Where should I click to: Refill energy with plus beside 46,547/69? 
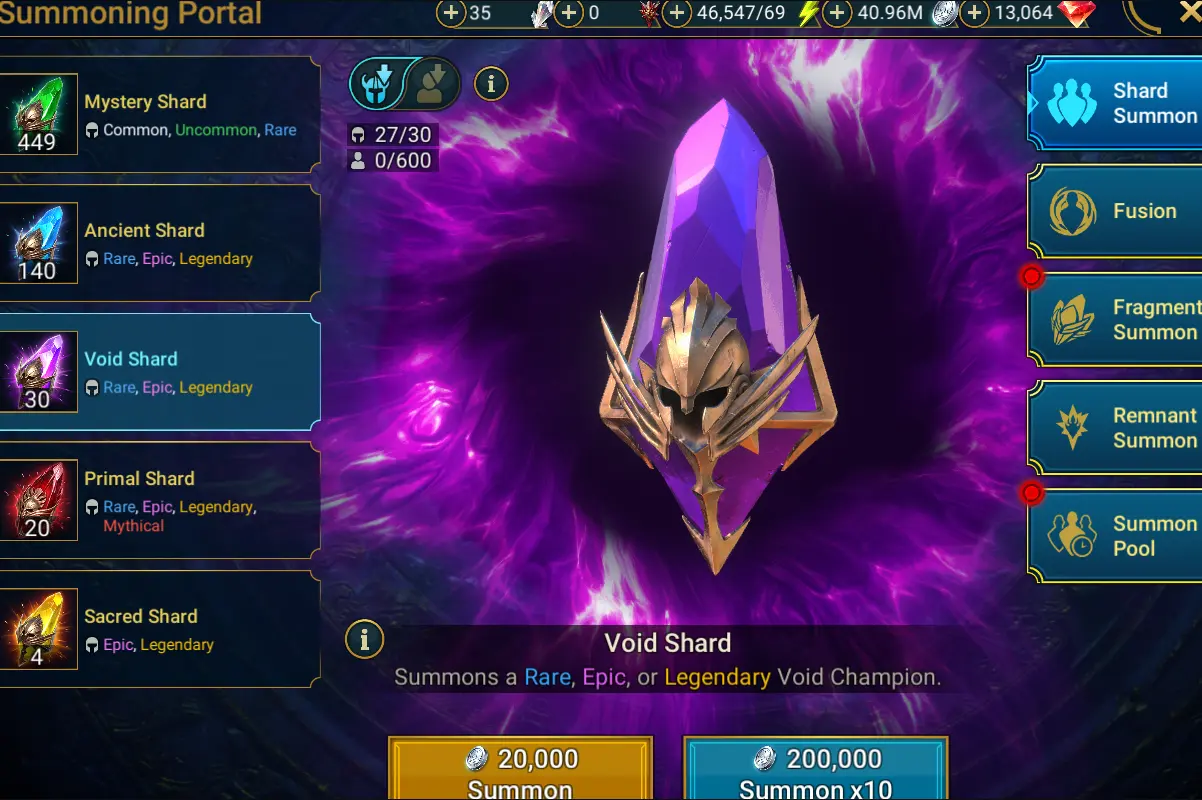pos(677,13)
